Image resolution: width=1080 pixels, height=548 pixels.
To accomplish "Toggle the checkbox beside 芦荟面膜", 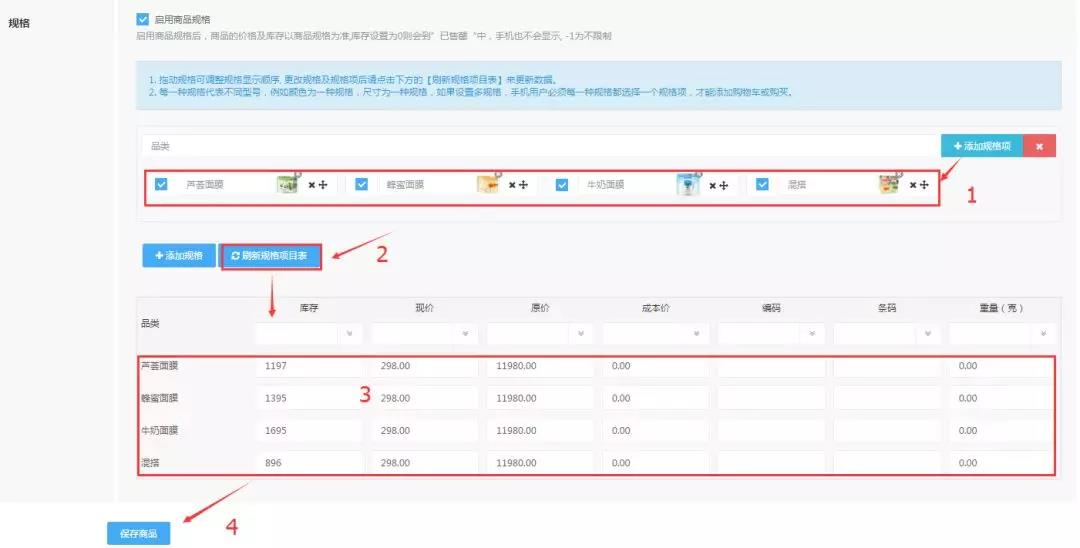I will [x=161, y=184].
